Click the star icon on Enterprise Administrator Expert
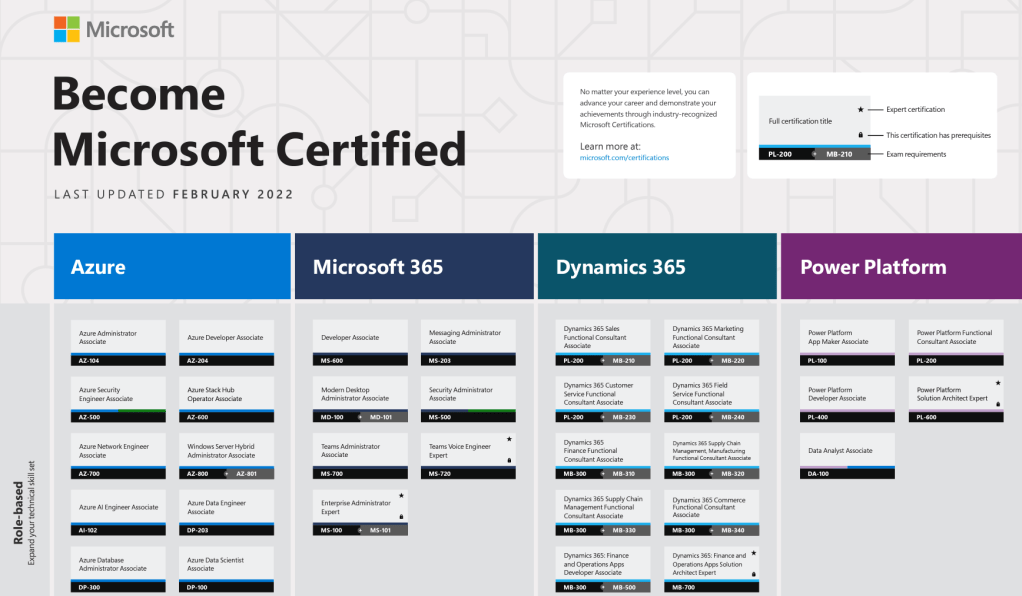 pyautogui.click(x=401, y=493)
